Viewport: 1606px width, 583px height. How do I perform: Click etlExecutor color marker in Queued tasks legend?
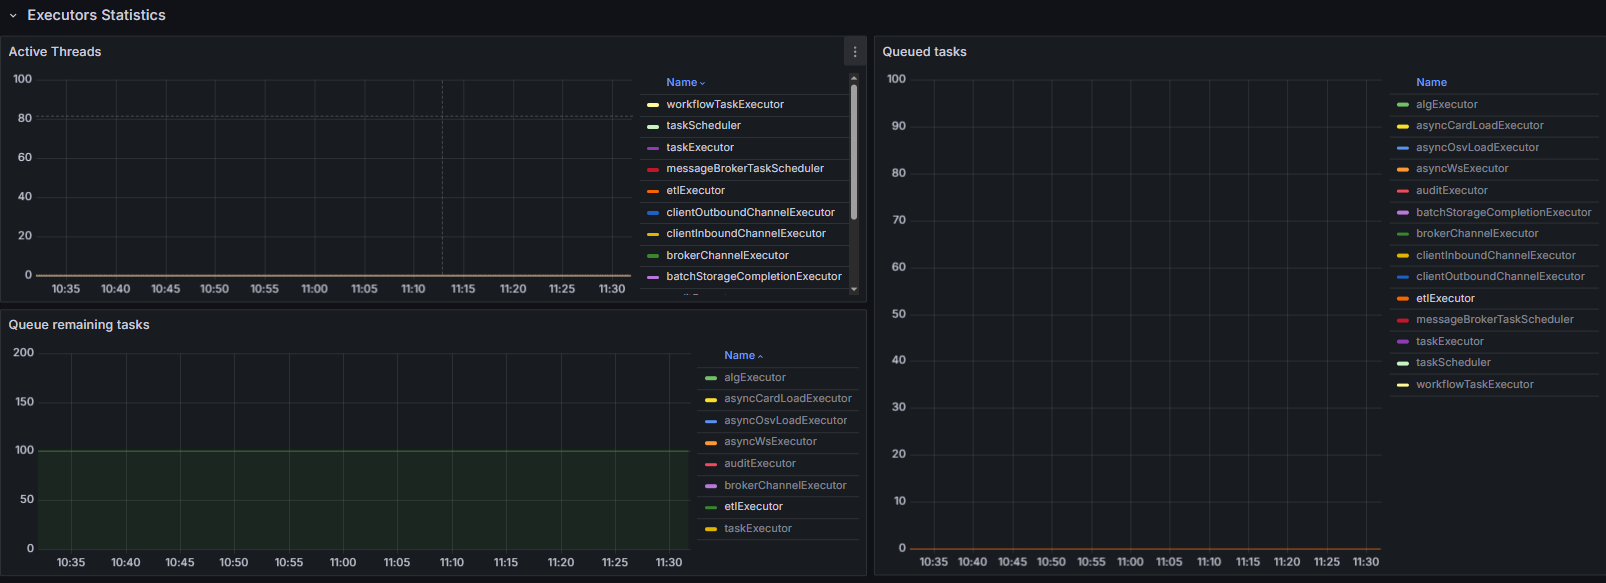1402,299
